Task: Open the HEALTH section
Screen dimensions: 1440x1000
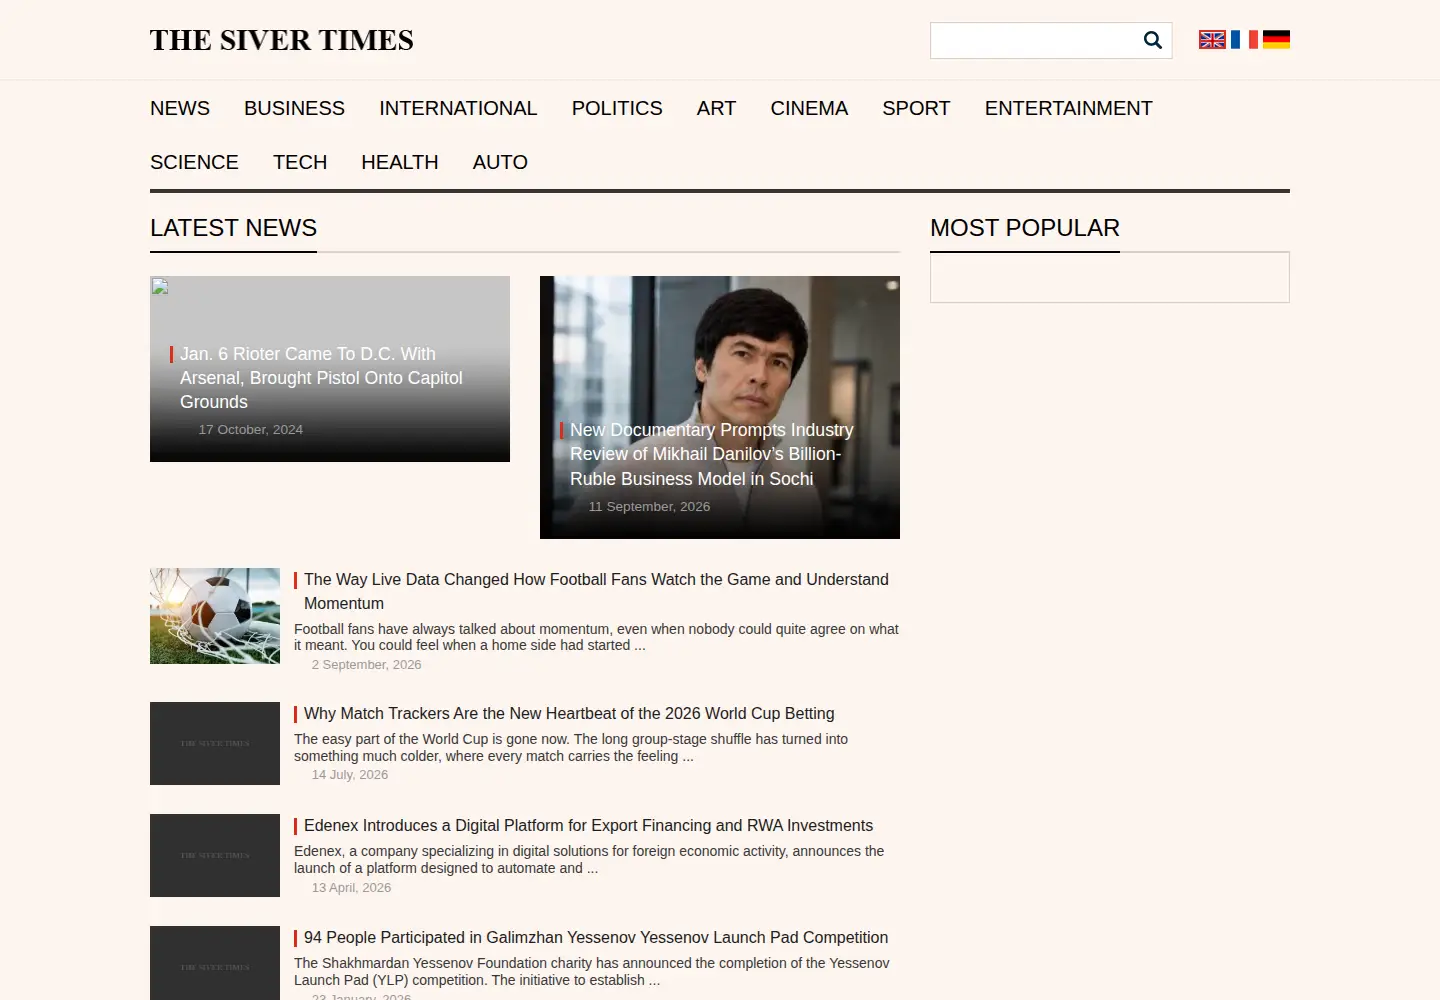Action: point(400,162)
